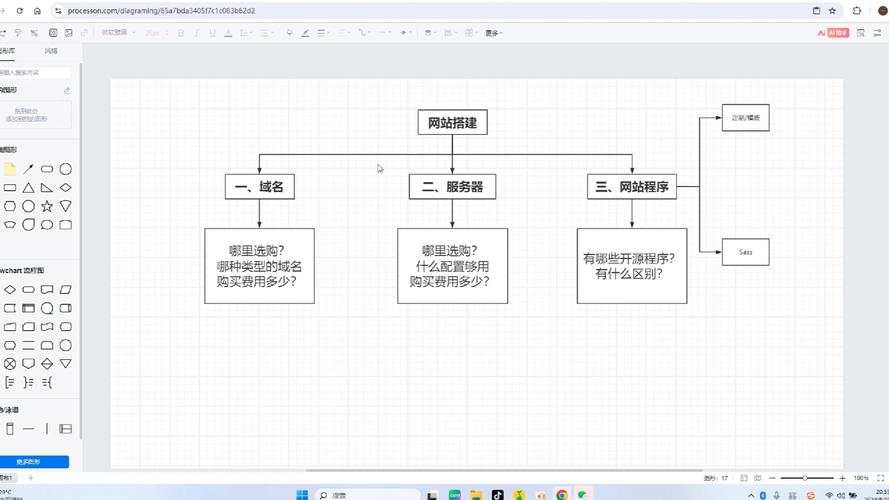Select the note shape in the basic shapes
The image size is (889, 500).
pyautogui.click(x=10, y=169)
